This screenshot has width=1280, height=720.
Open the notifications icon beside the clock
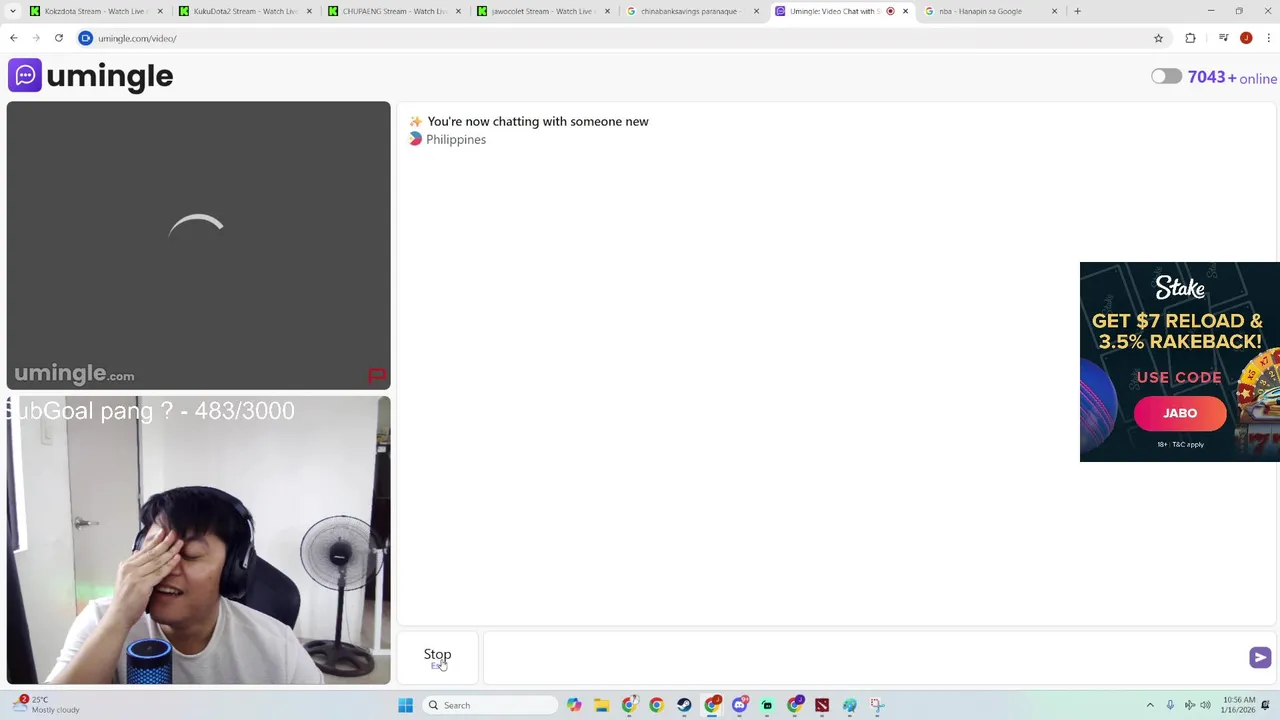point(1266,705)
